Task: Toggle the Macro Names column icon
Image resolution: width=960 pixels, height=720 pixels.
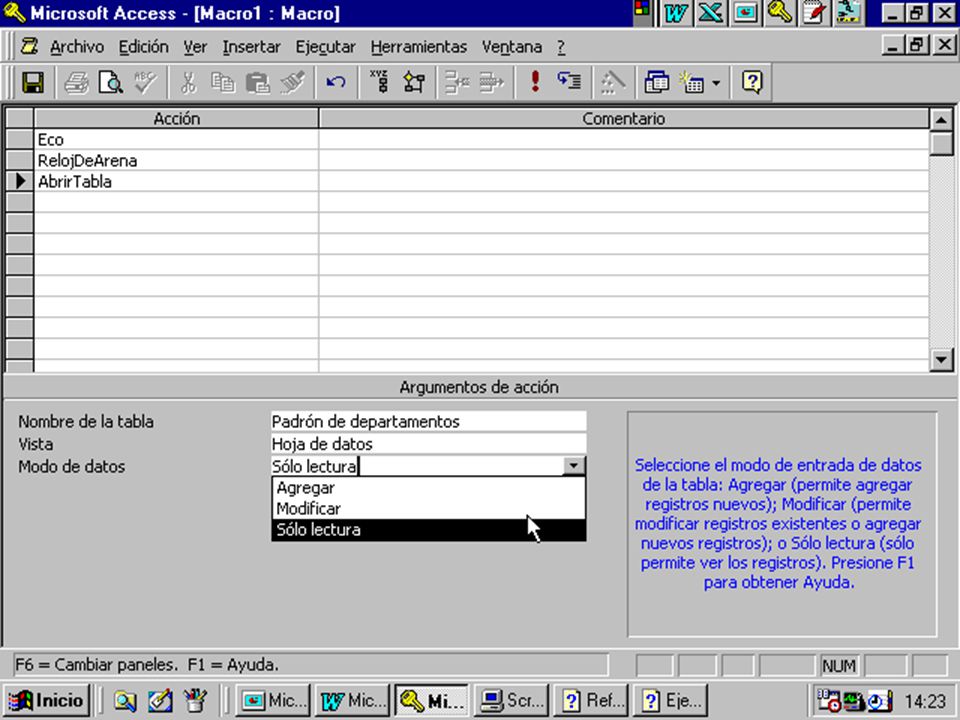Action: [379, 82]
